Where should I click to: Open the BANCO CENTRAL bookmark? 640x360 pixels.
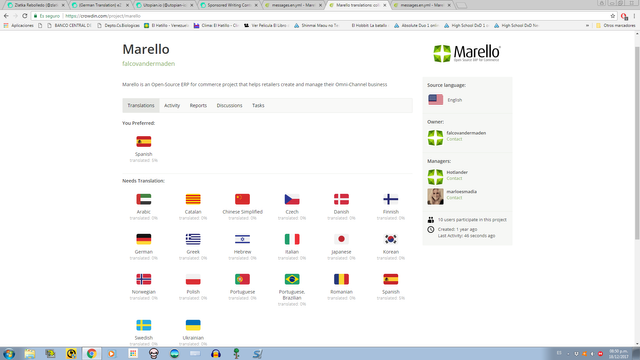(x=69, y=25)
